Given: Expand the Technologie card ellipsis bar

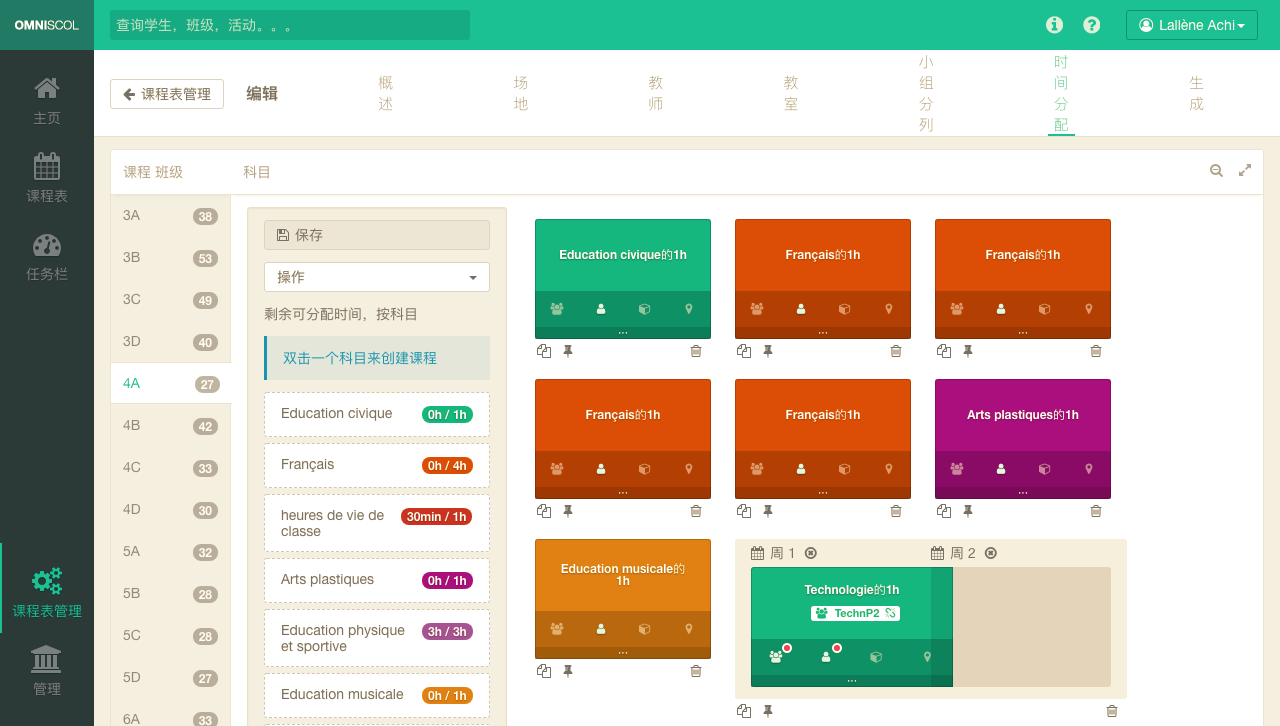Looking at the screenshot, I should click(851, 681).
